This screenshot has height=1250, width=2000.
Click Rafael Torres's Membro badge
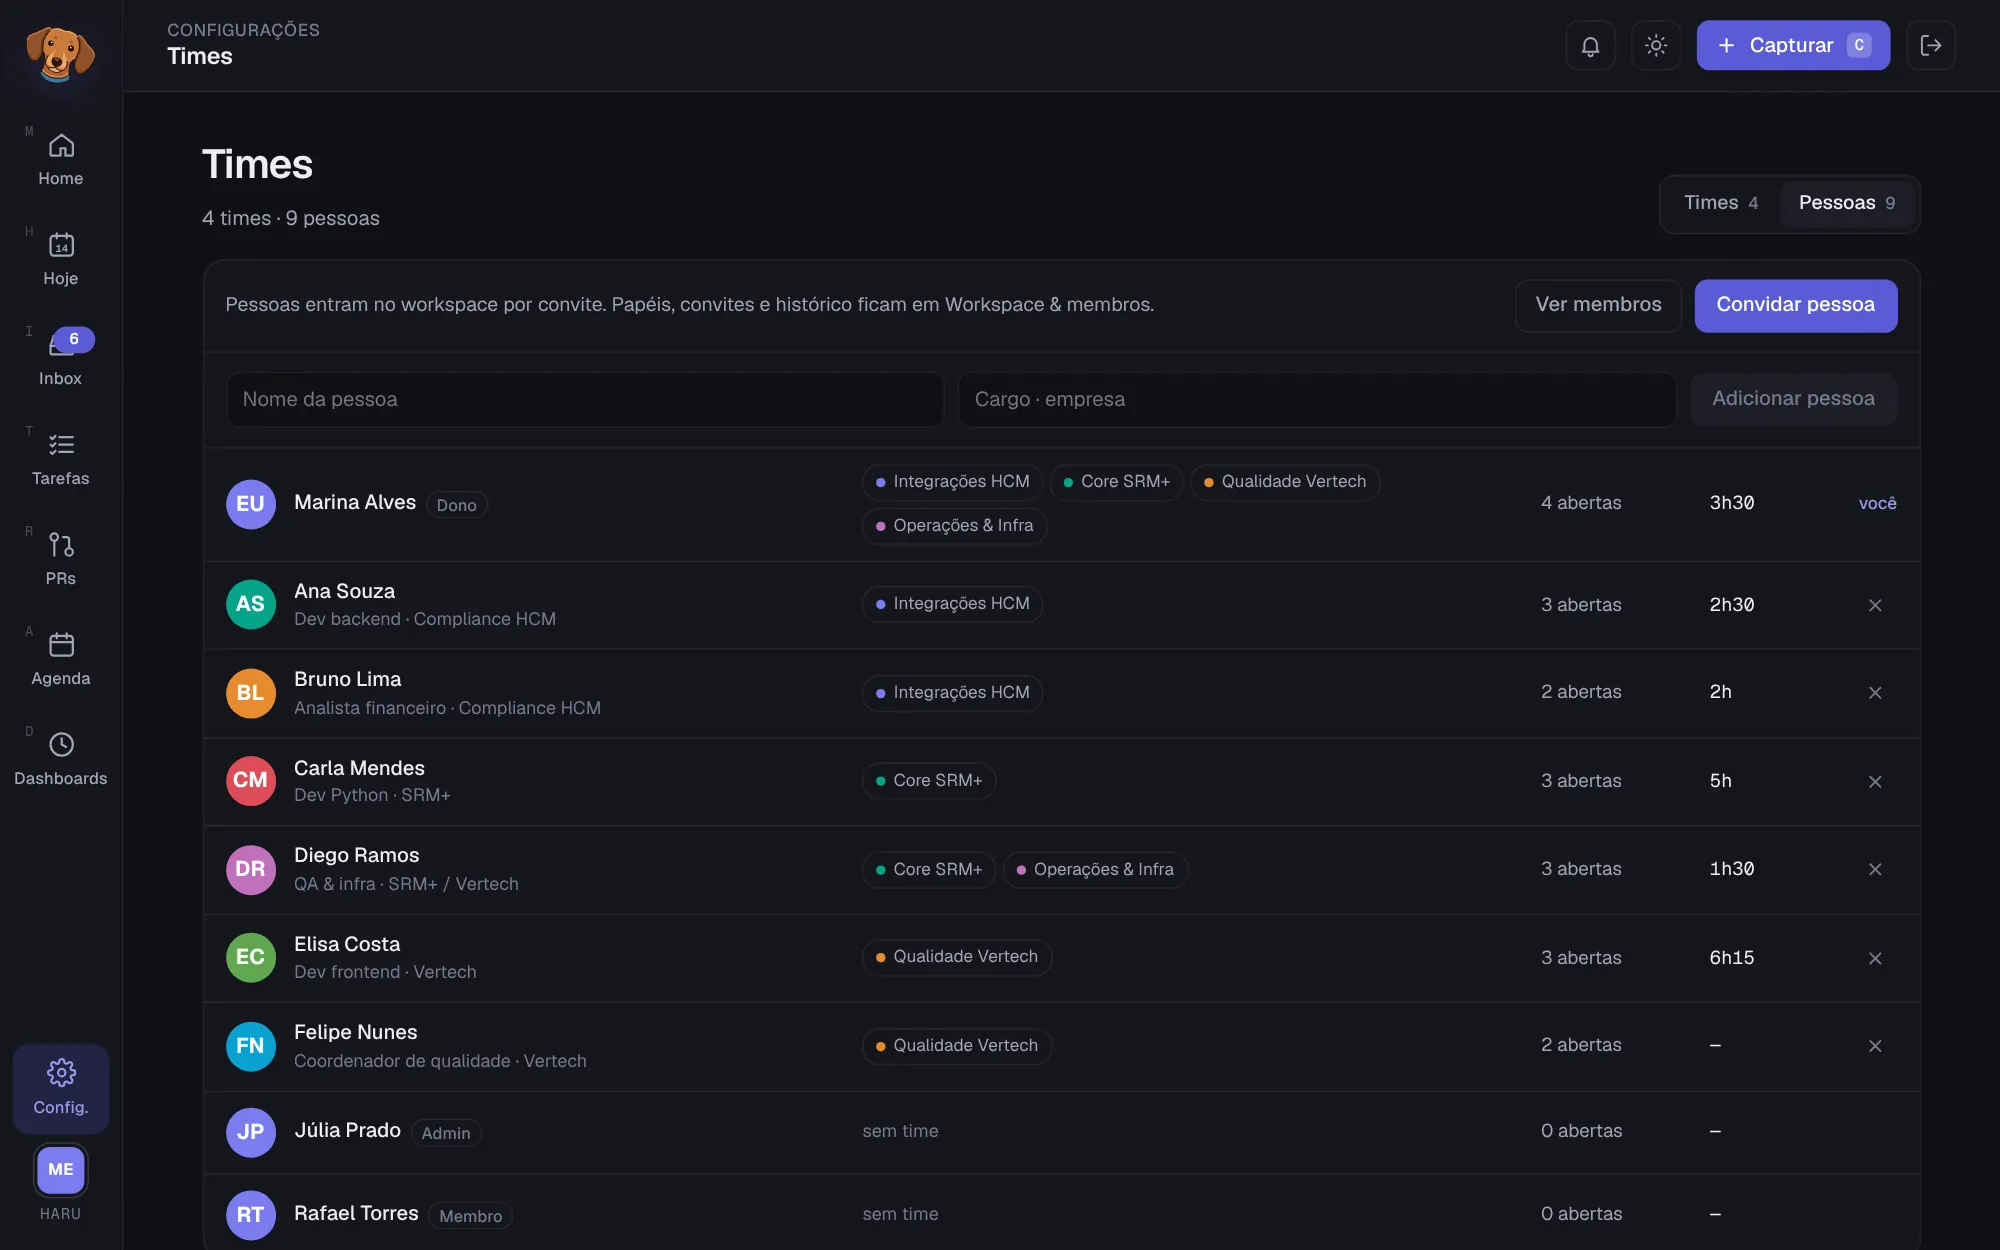[x=471, y=1216]
